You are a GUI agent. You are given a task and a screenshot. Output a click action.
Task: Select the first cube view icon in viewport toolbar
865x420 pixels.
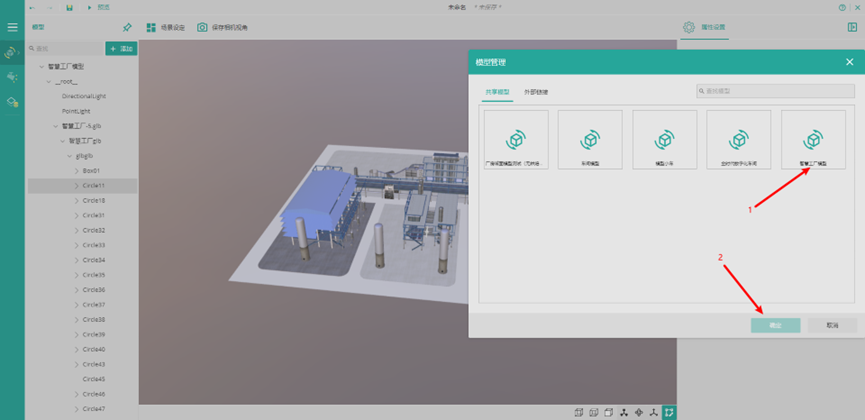point(579,412)
